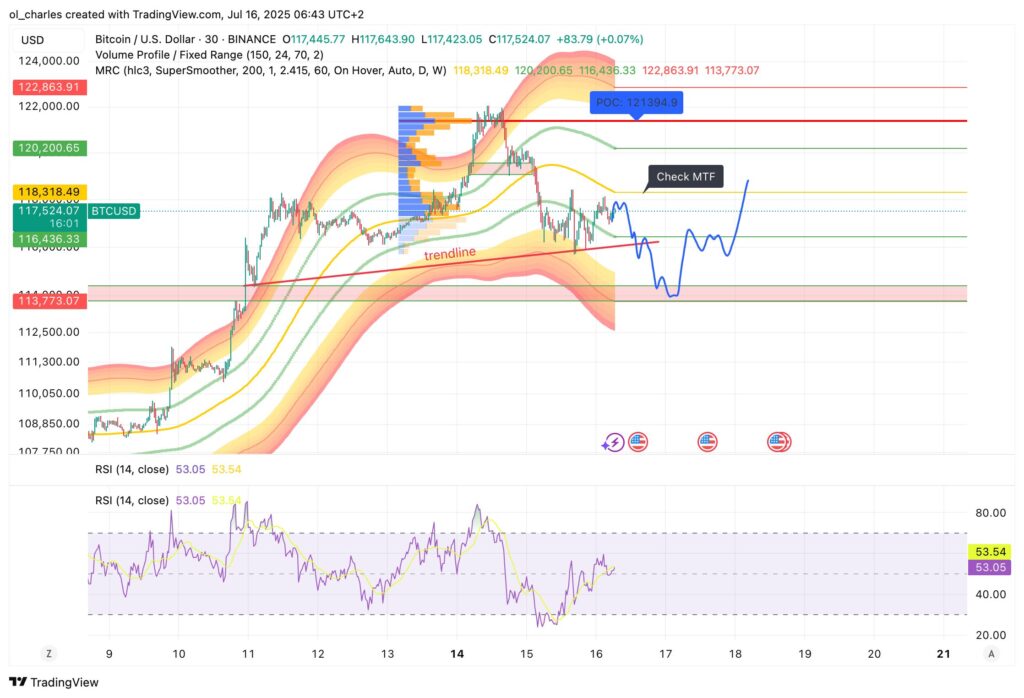The width and height of the screenshot is (1024, 698).
Task: Select the bolded 14 date on the time axis
Action: (x=458, y=653)
